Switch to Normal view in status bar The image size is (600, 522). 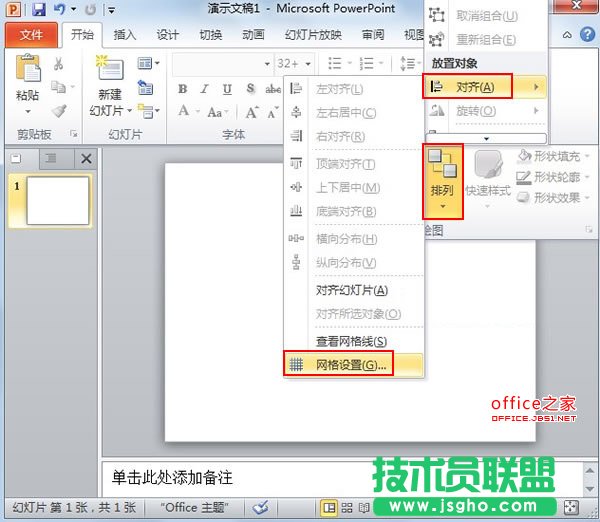[329, 508]
